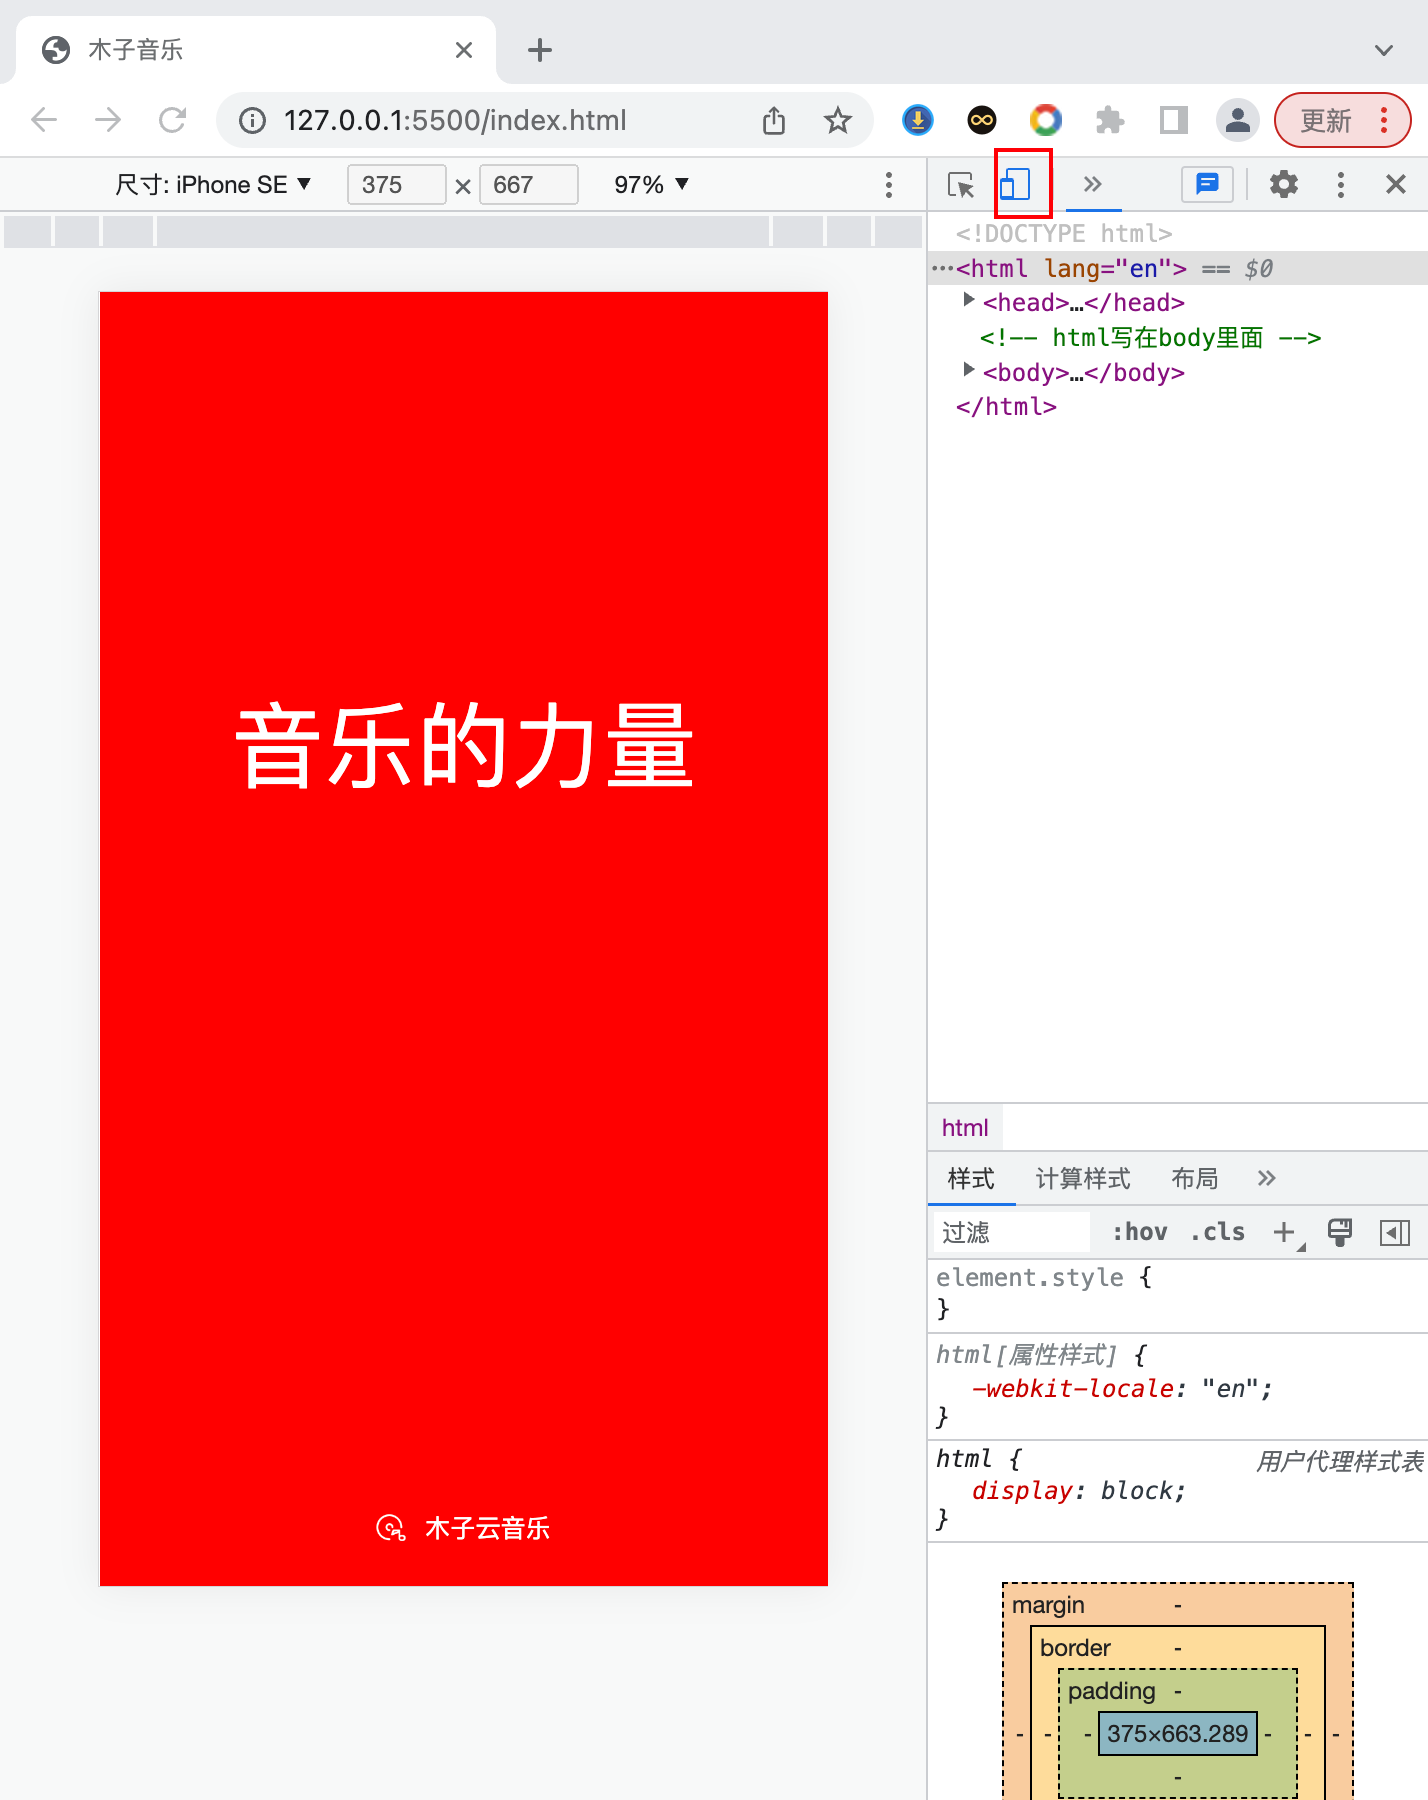Switch to the 计算样式 tab

[1083, 1179]
